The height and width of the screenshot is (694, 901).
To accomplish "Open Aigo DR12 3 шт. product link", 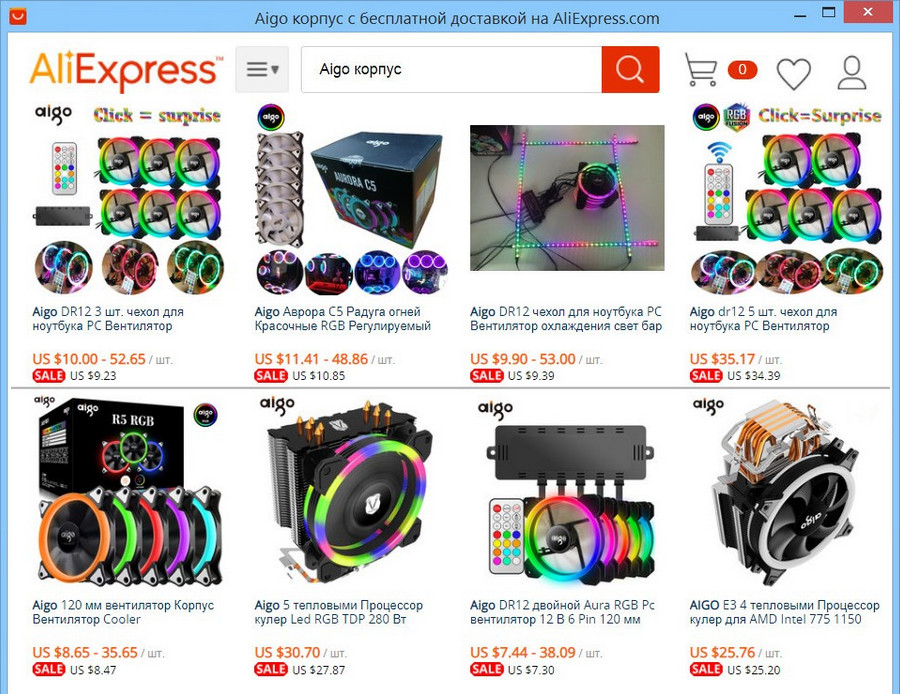I will click(x=108, y=319).
